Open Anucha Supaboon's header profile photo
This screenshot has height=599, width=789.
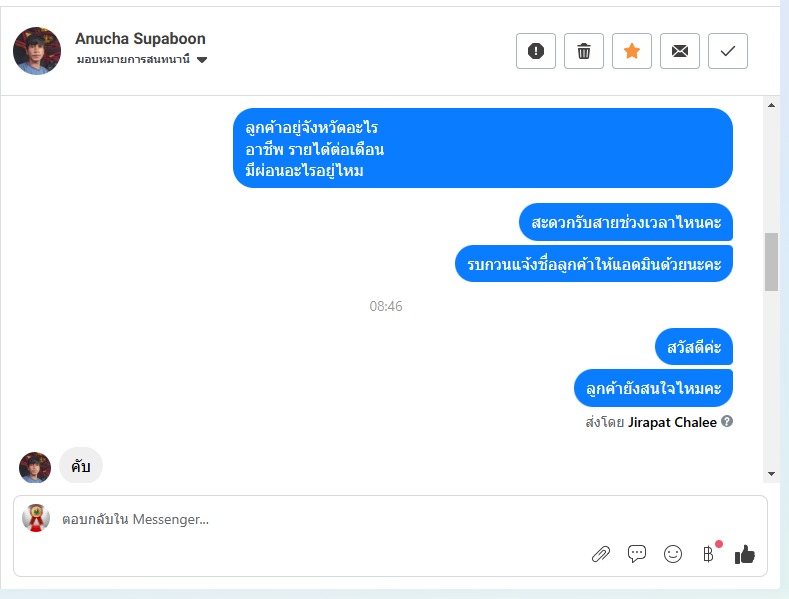tap(37, 51)
